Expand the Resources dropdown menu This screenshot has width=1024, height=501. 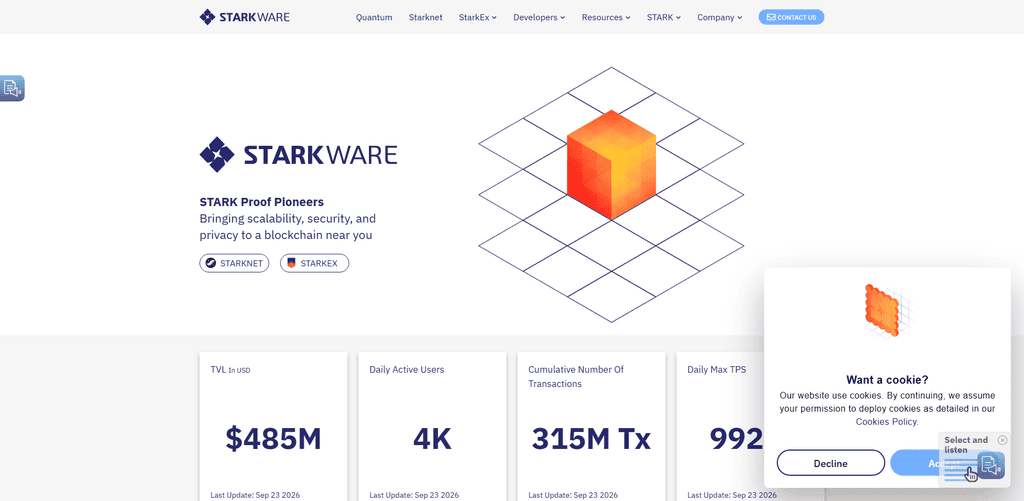pyautogui.click(x=606, y=18)
